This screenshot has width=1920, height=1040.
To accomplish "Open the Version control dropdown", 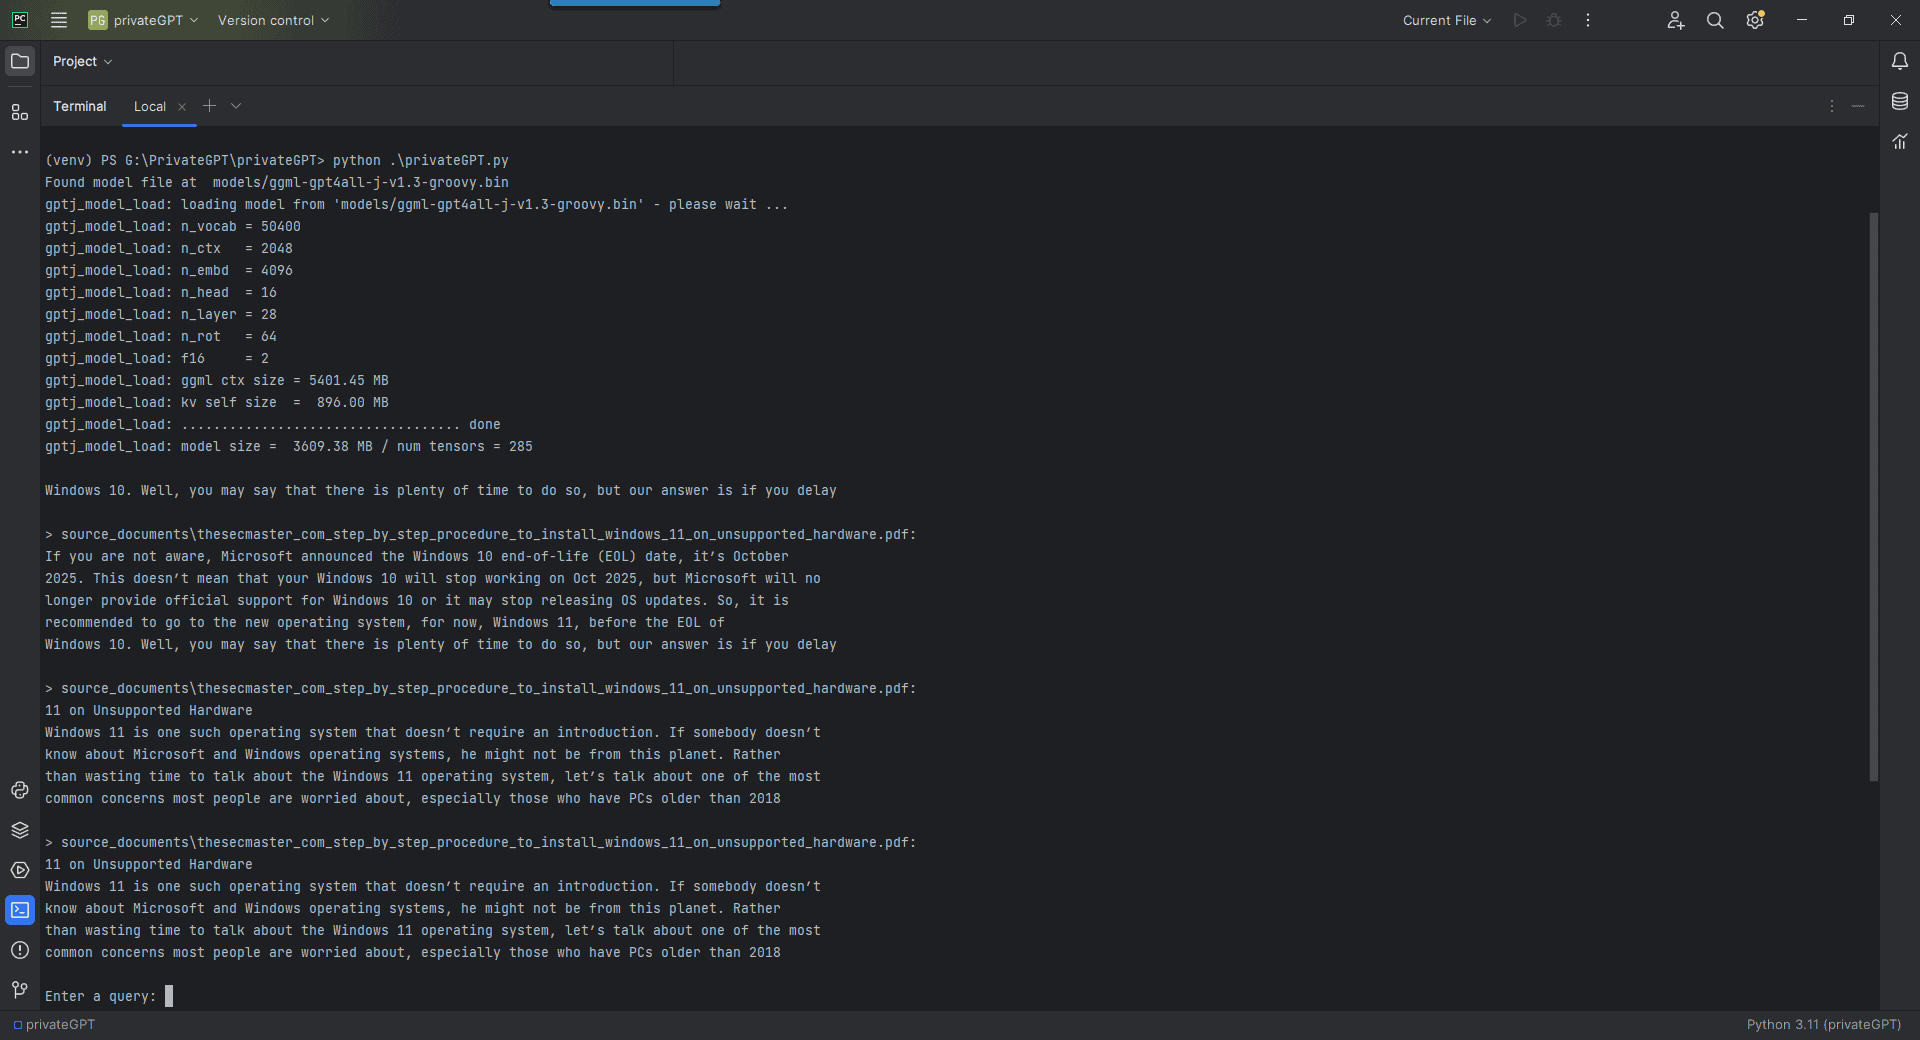I will (x=273, y=20).
